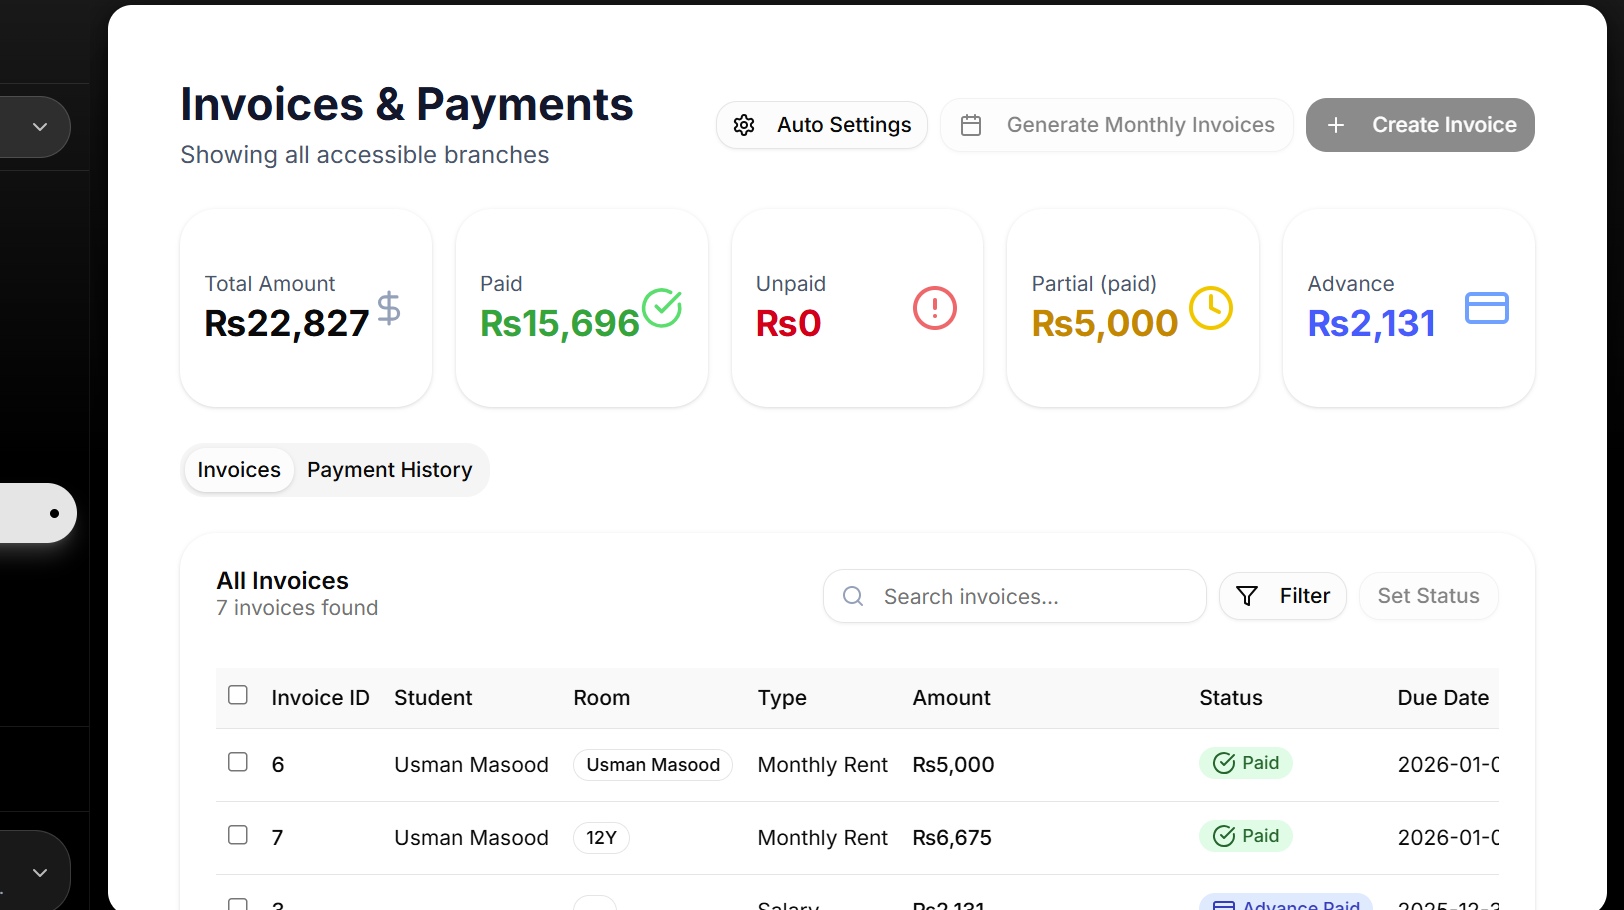Click the red alert icon in Unpaid card
Image resolution: width=1624 pixels, height=910 pixels.
tap(934, 308)
